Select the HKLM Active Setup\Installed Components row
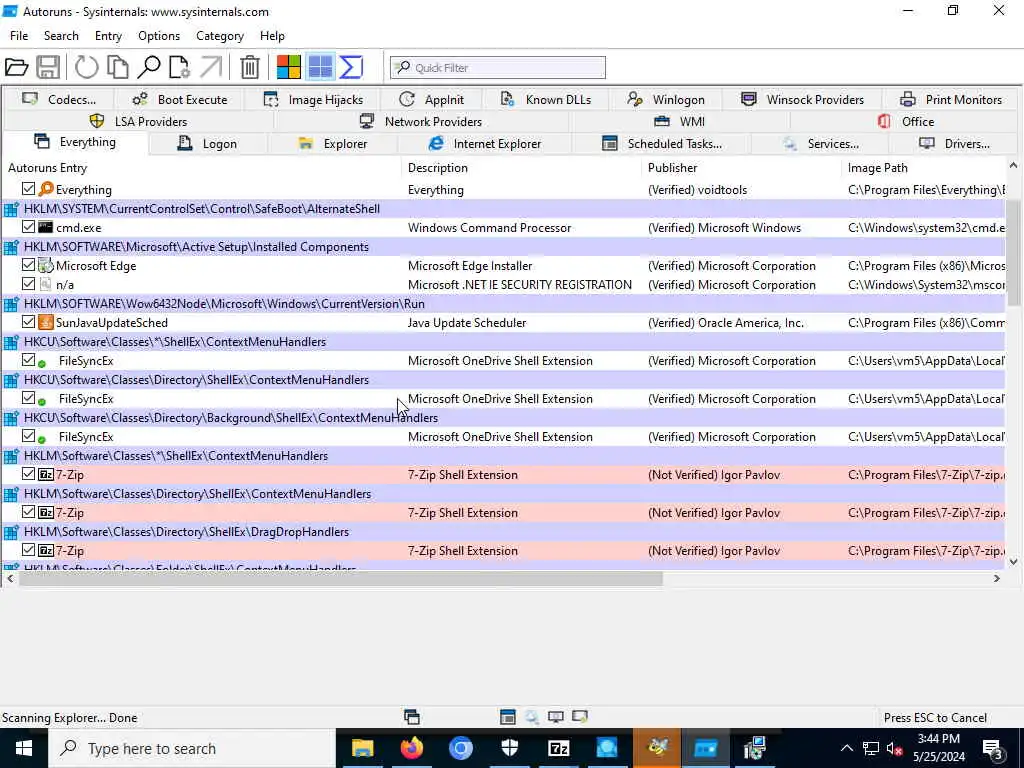Screen dimensions: 1024x768 coord(503,247)
